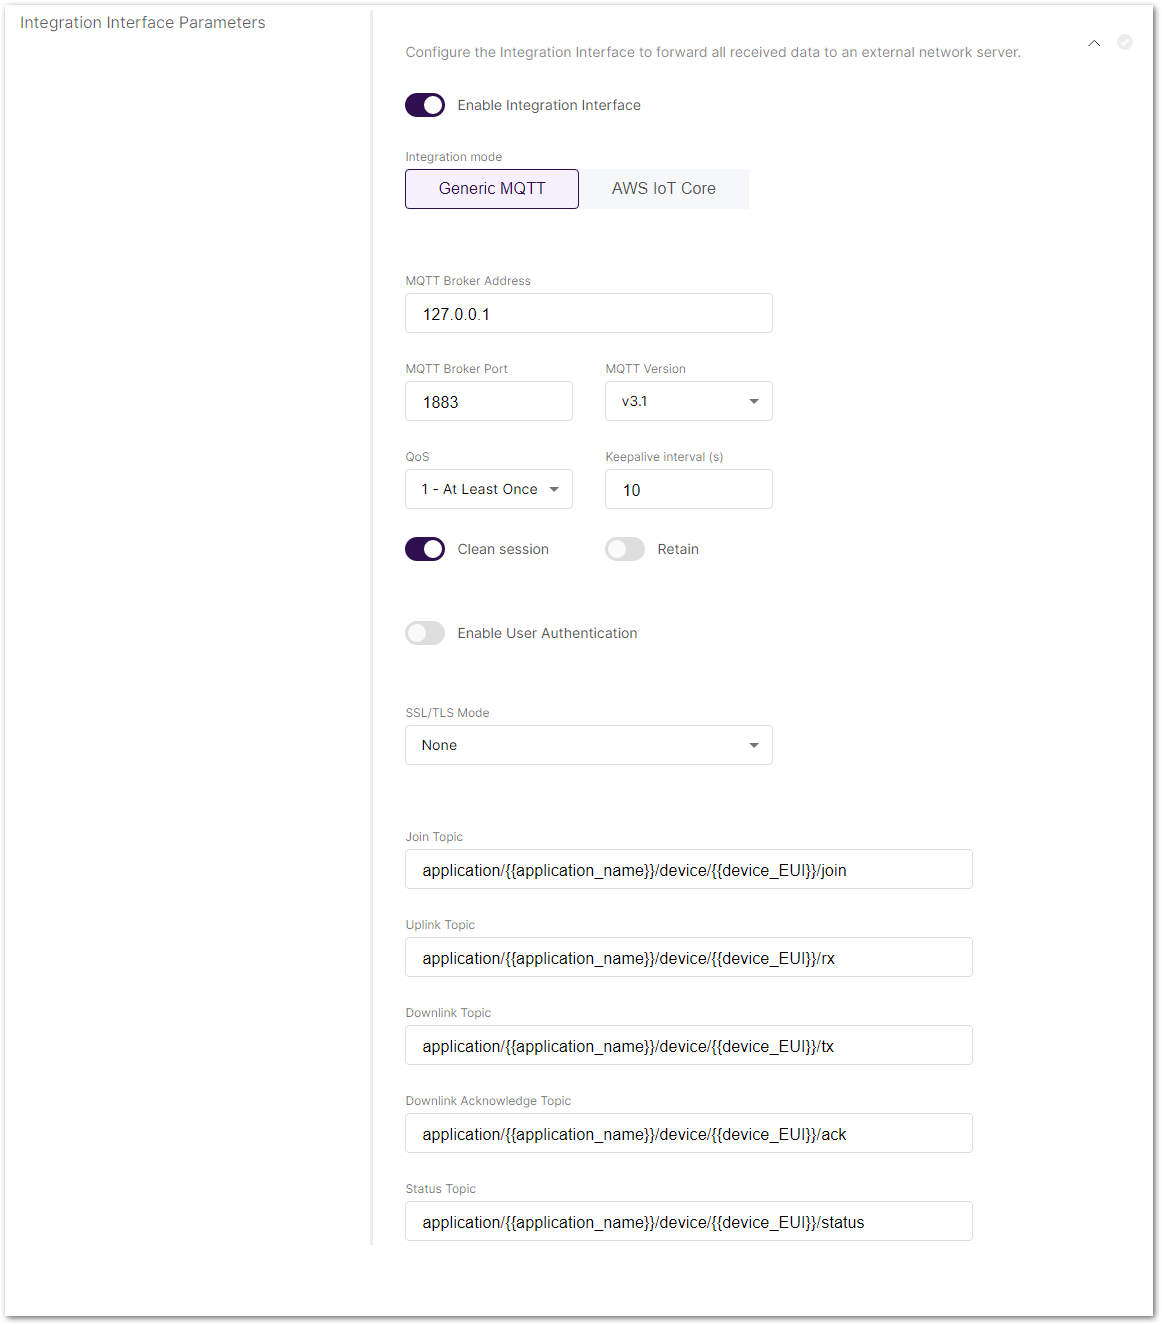Click the MQTT Broker Port field
1162x1325 pixels.
coord(488,401)
